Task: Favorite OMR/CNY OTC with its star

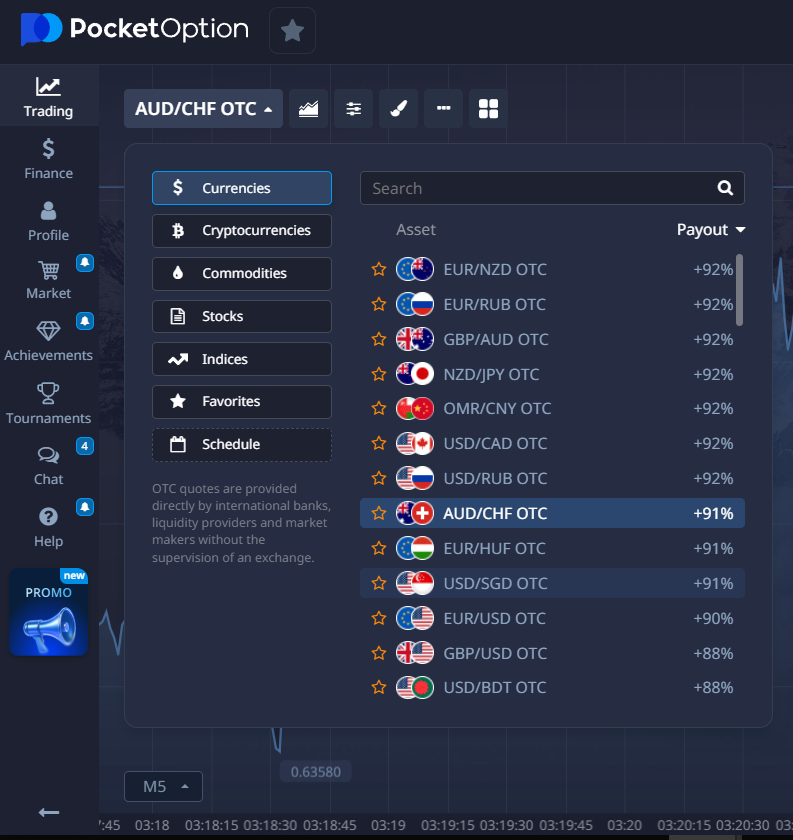Action: point(379,408)
